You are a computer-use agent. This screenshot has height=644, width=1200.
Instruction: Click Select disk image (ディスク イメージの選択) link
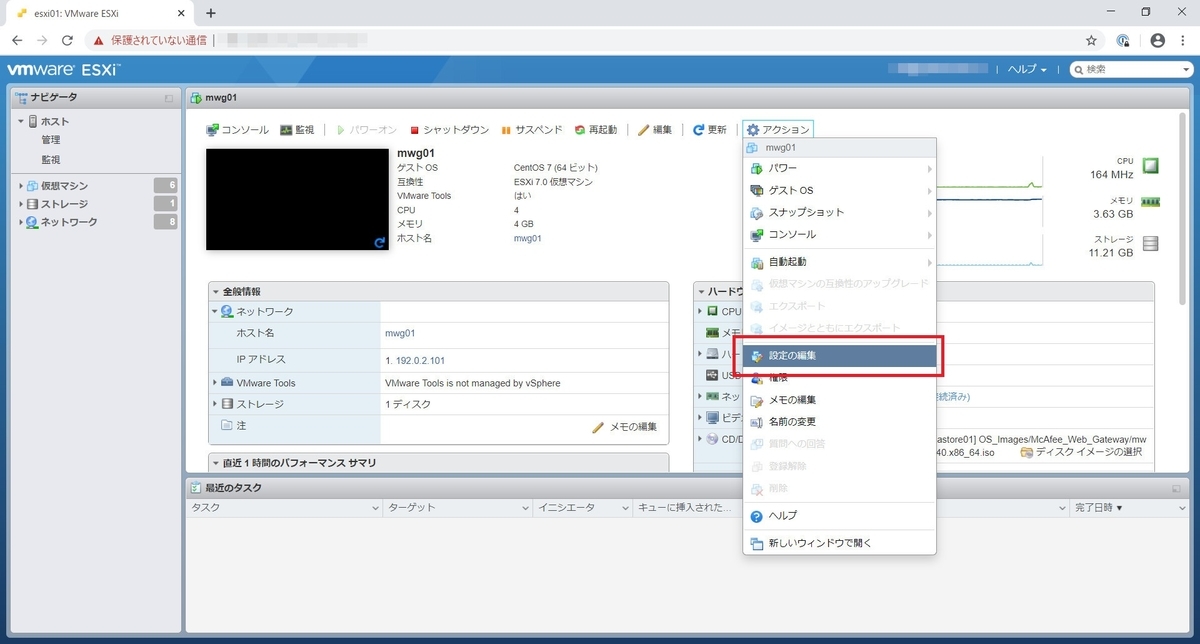(x=1080, y=452)
